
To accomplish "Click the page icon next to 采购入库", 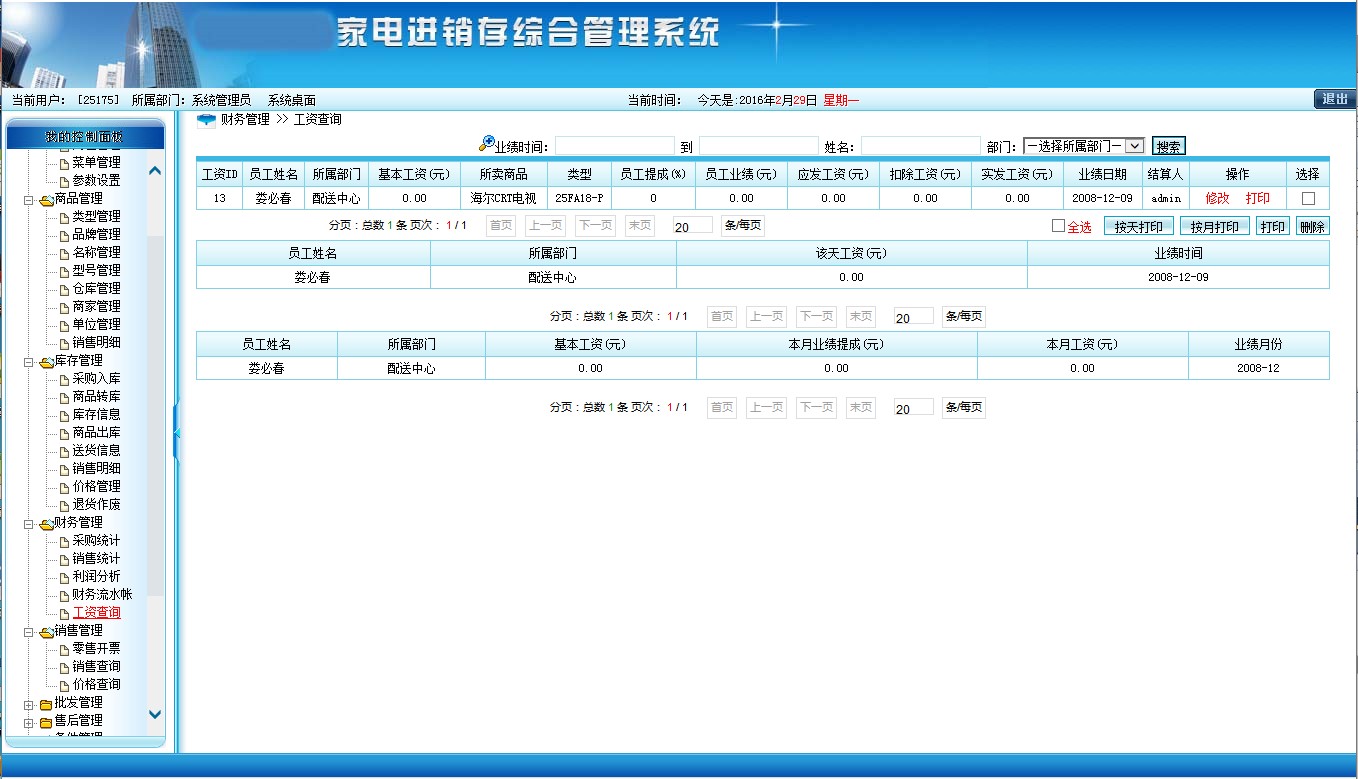I will click(64, 379).
